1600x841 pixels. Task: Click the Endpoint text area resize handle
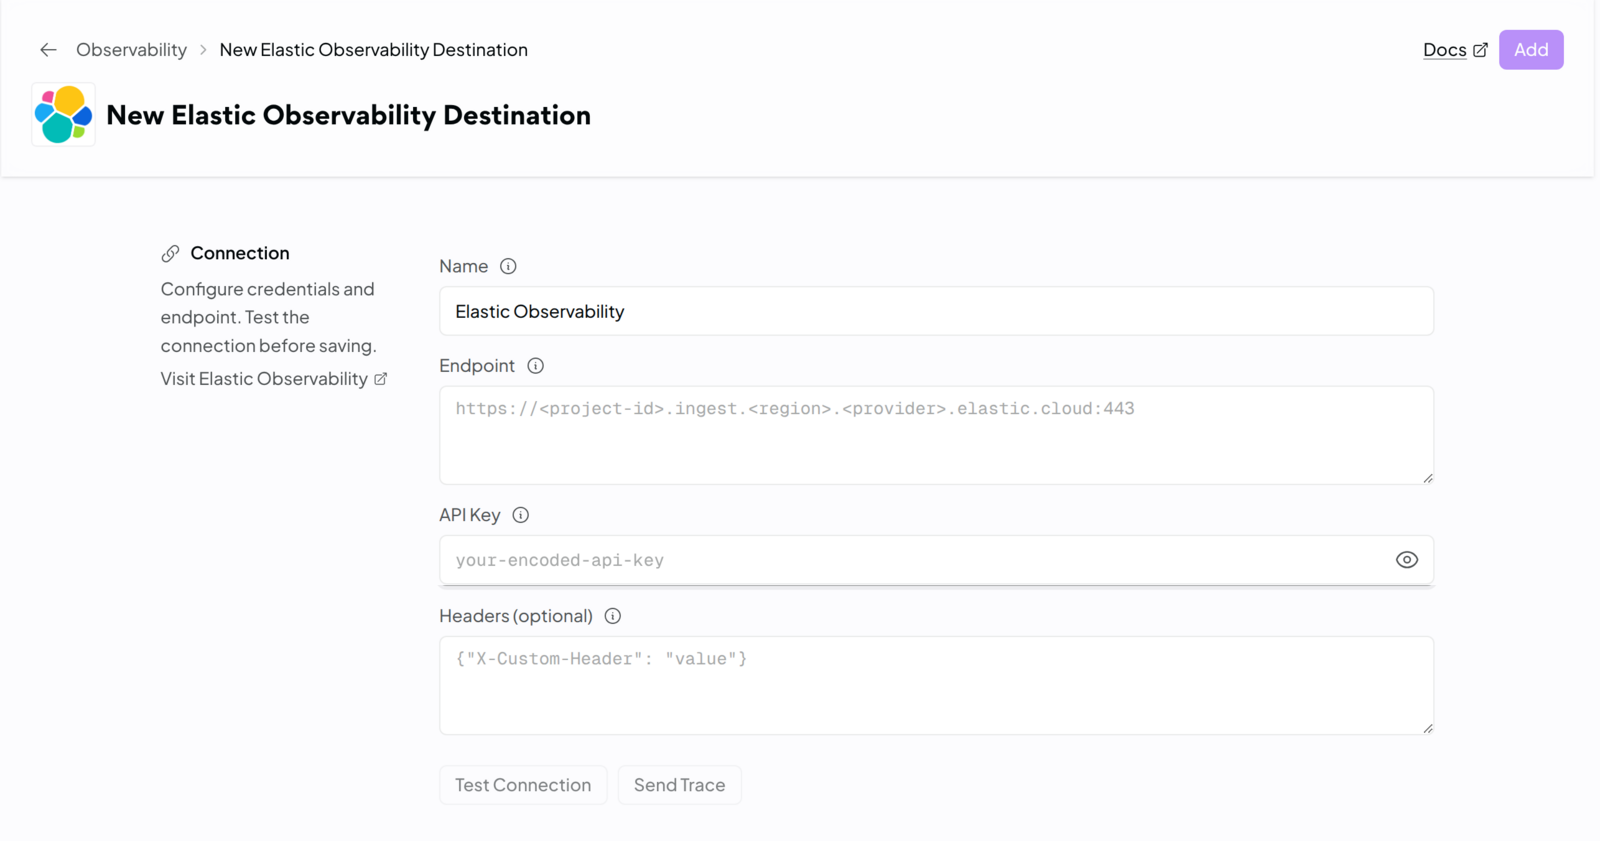(x=1428, y=478)
